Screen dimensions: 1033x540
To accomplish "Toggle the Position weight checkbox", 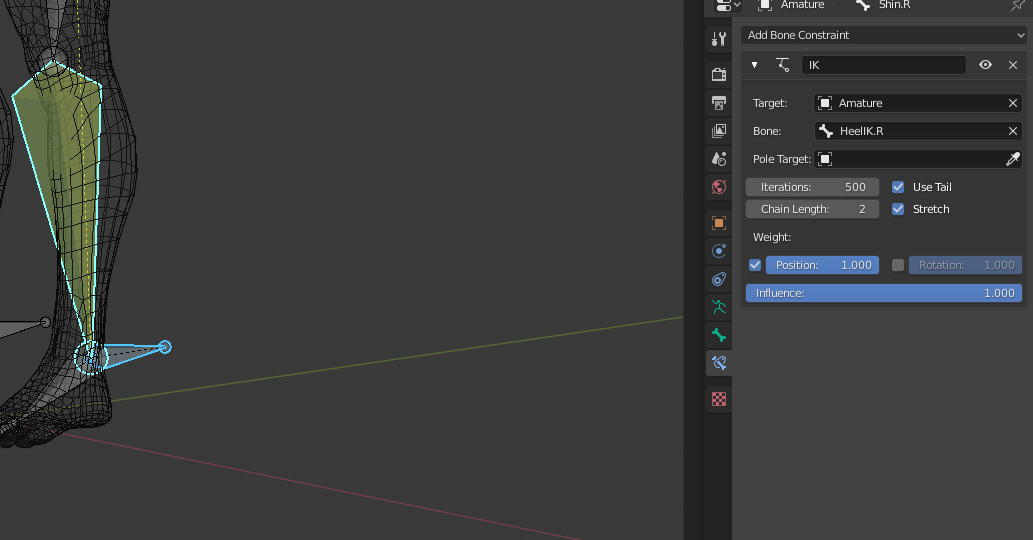I will [x=755, y=265].
